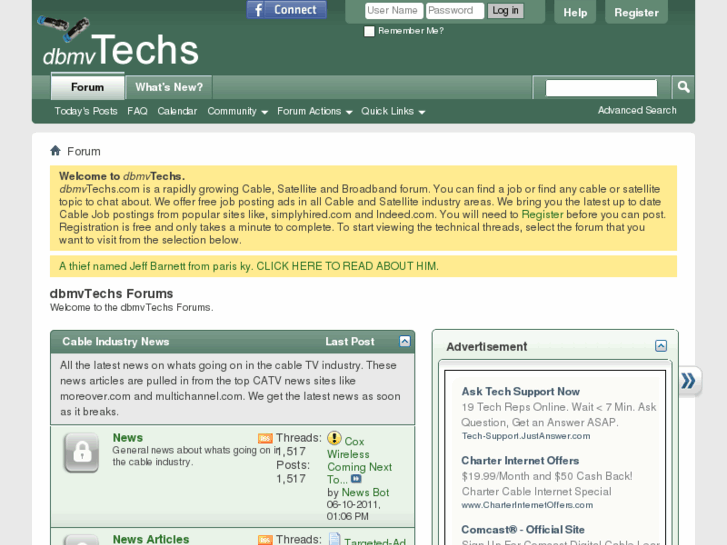Open the www.CharterInternetOffers.com link
This screenshot has width=727, height=545.
tap(527, 505)
